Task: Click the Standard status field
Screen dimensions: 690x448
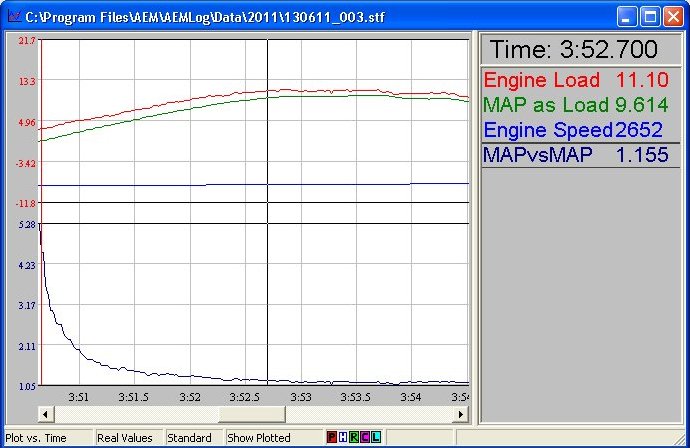Action: tap(190, 438)
